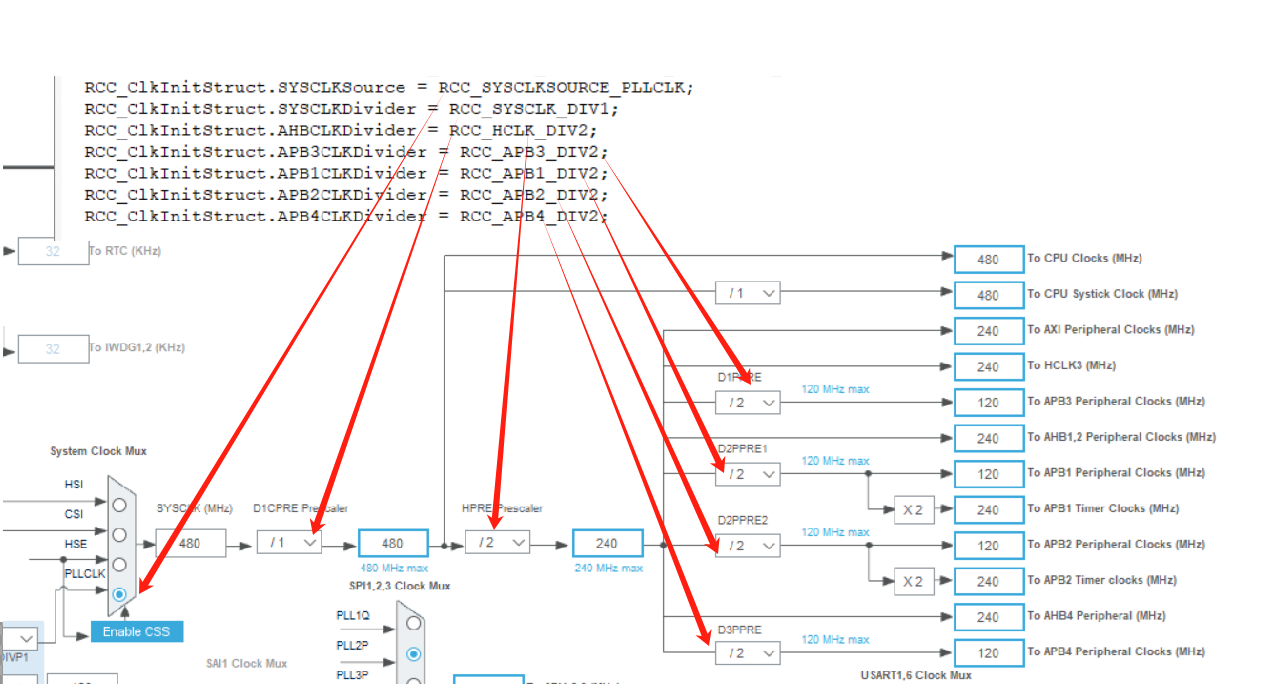Viewport: 1280px width, 684px height.
Task: Select PLL1Q in SPI1,2,3 Clock Mux
Action: pos(413,624)
